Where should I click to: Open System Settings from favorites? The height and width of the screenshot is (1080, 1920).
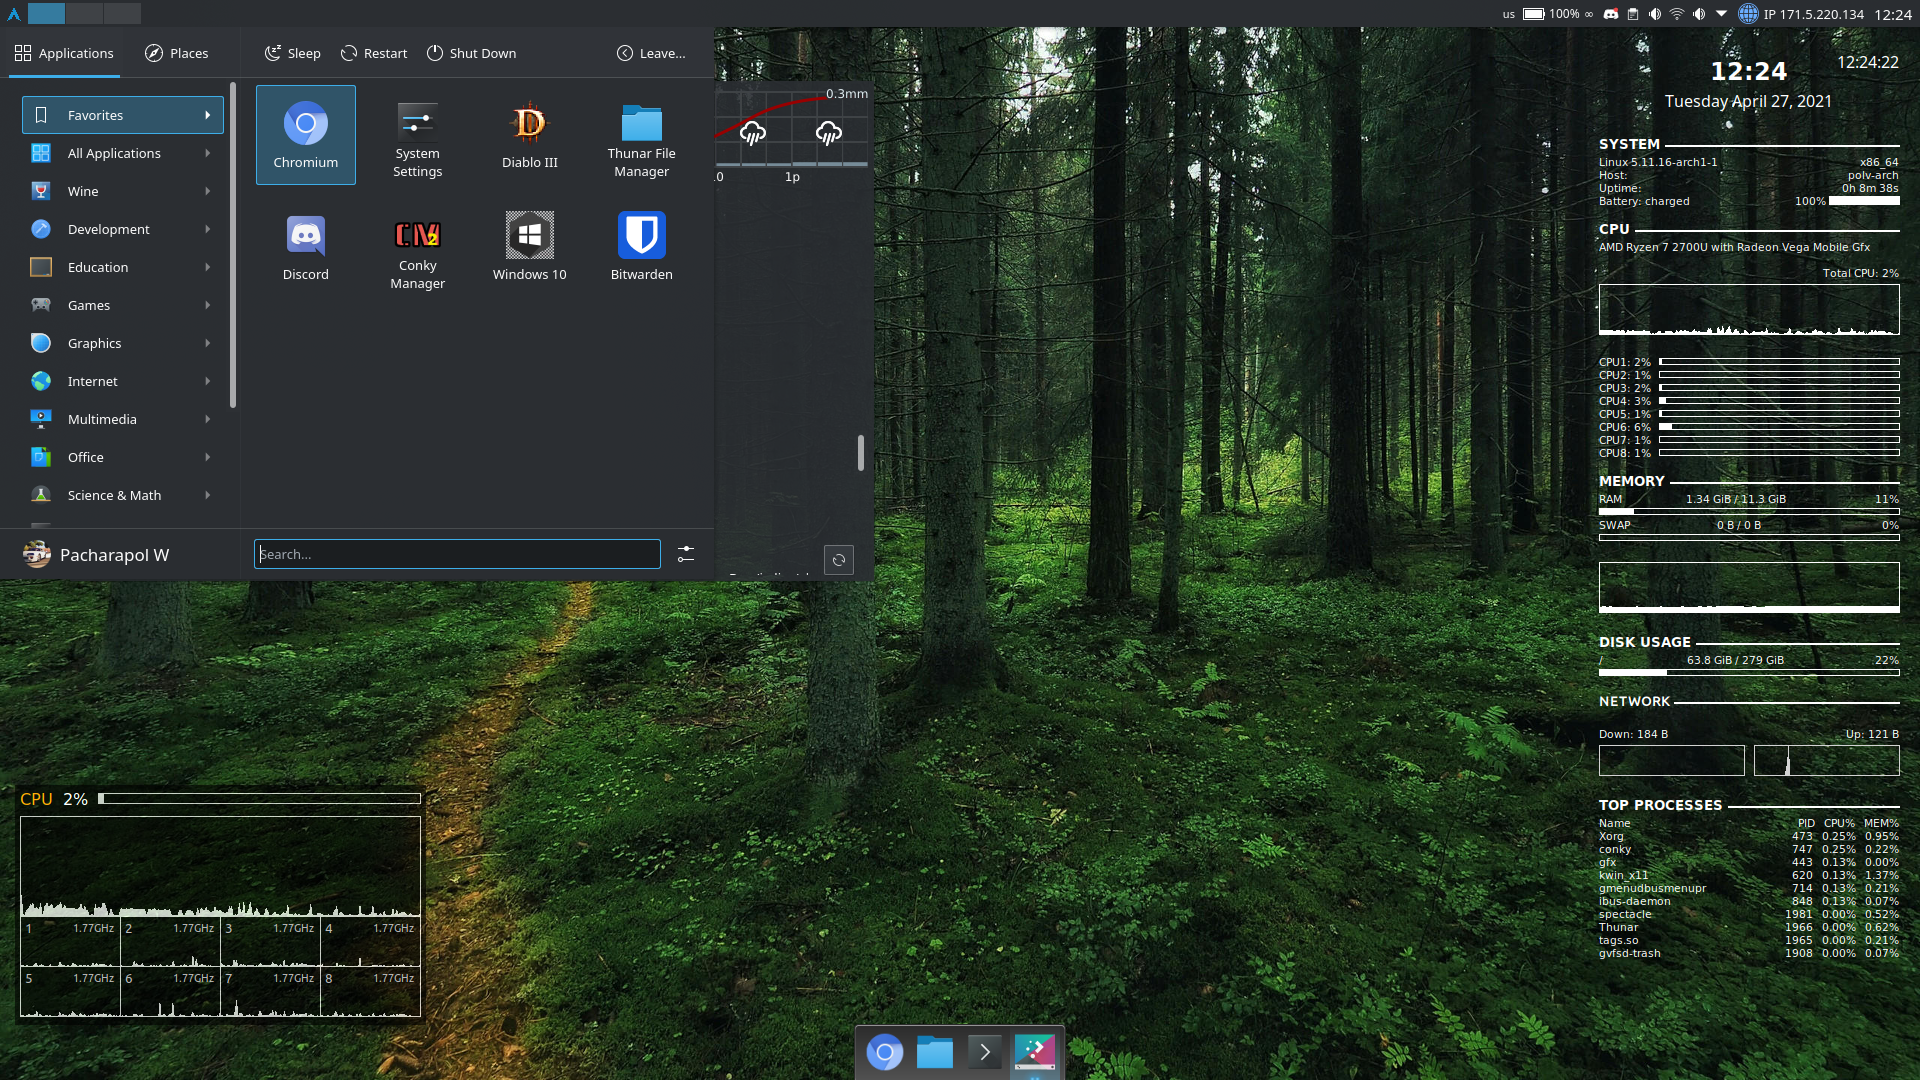coord(417,134)
